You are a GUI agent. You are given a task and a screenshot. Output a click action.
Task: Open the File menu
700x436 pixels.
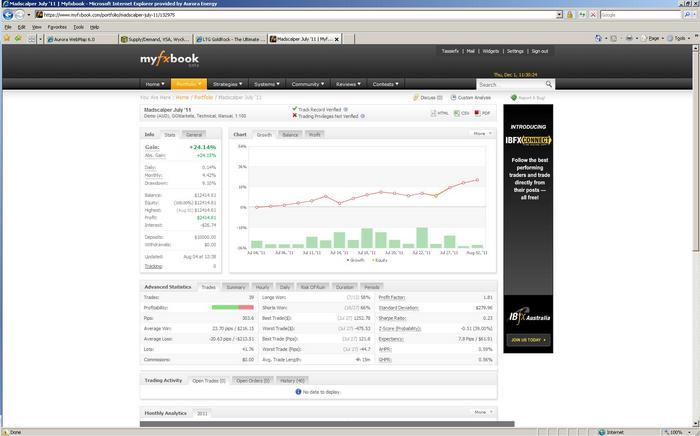click(8, 27)
